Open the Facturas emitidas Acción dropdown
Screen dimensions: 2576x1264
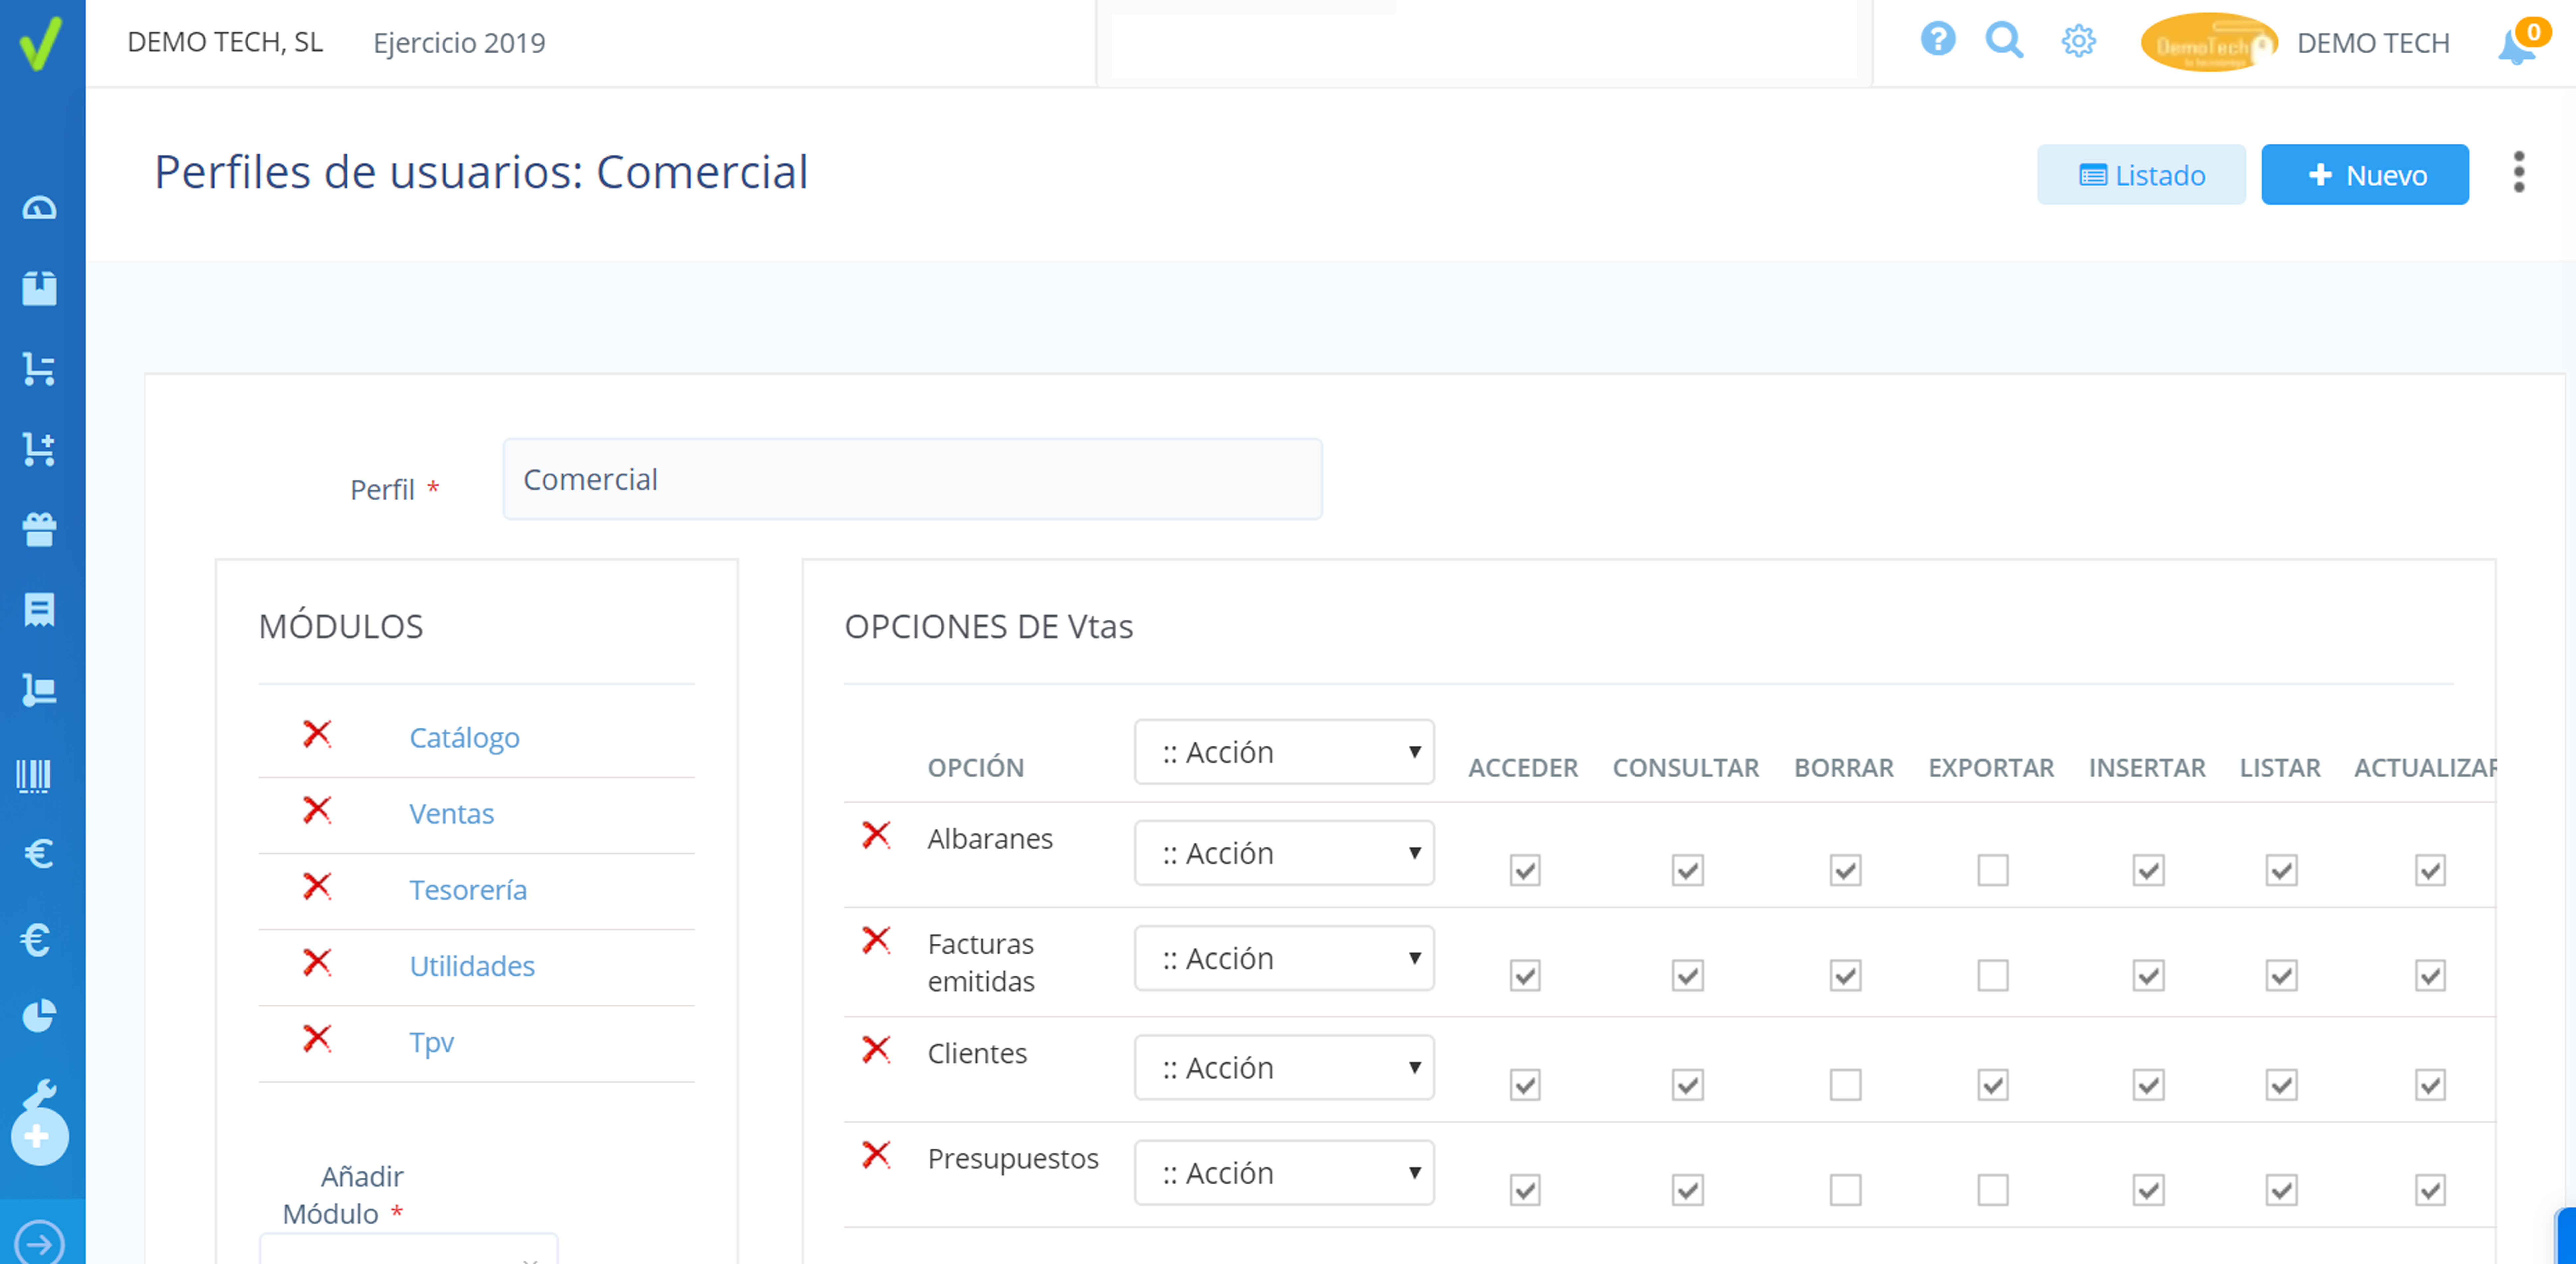1284,958
